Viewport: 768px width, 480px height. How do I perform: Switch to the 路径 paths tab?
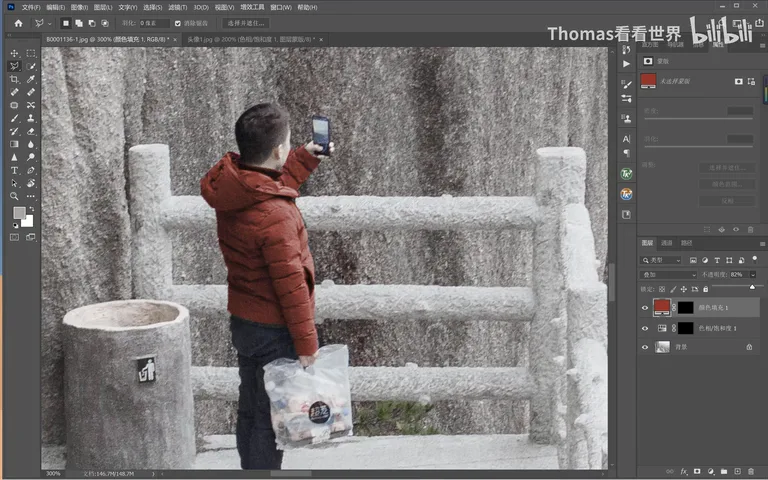[687, 243]
